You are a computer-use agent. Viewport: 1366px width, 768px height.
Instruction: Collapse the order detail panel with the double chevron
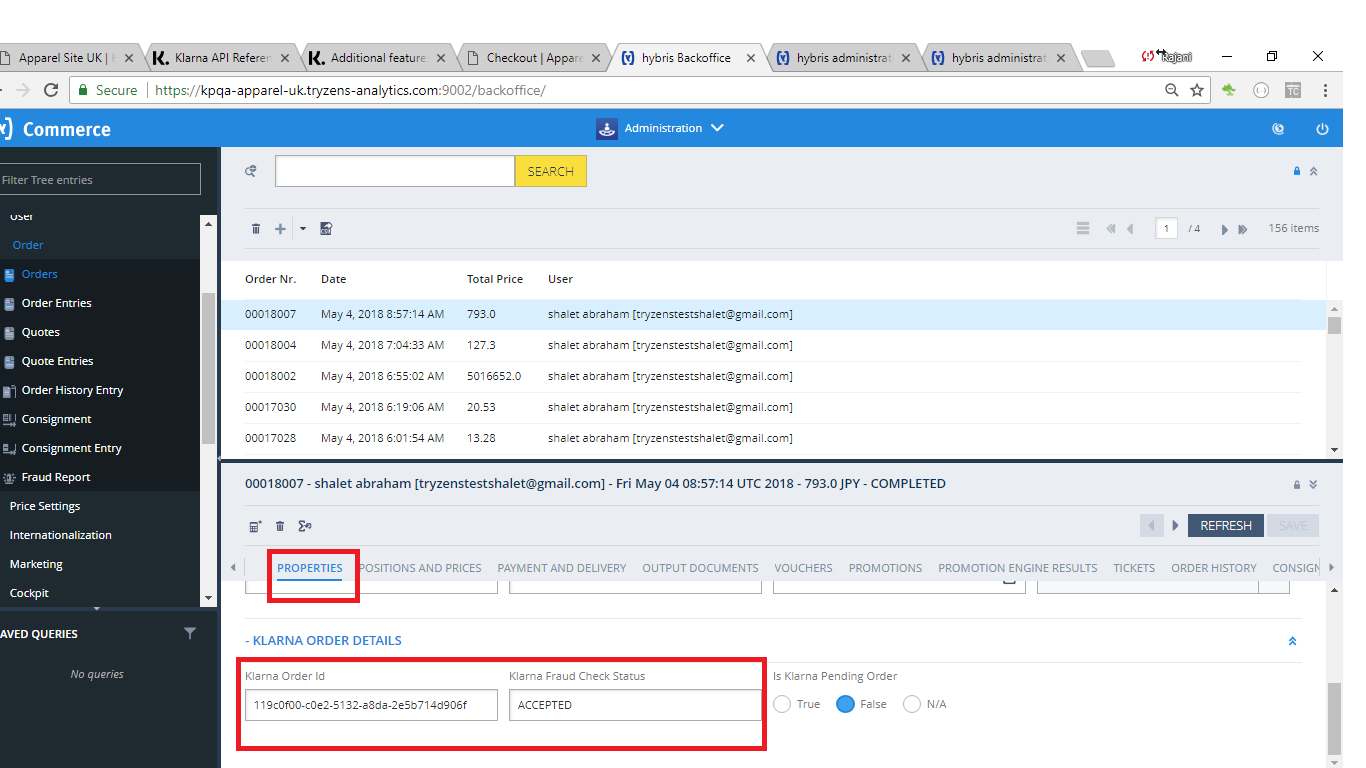(x=1313, y=484)
